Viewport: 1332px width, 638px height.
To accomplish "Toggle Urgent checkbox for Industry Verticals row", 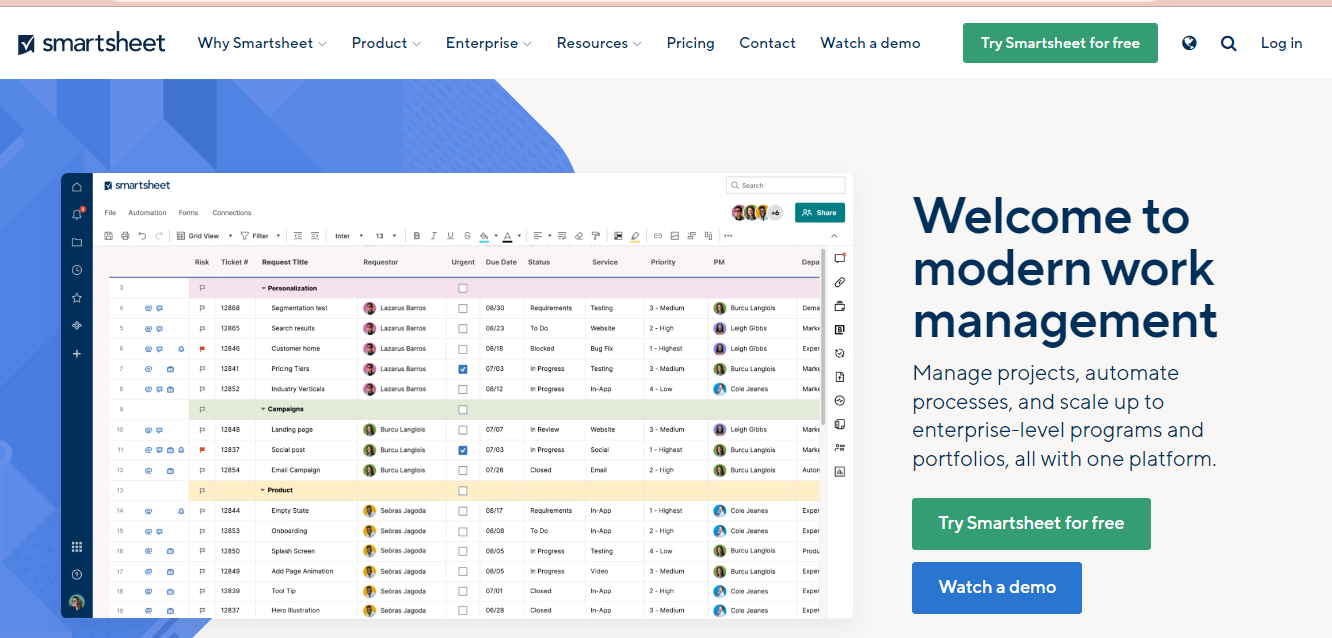I will pos(462,389).
